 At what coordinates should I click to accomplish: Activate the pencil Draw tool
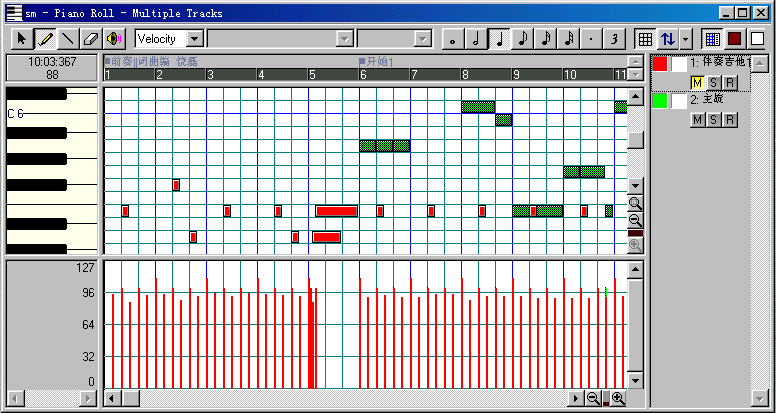(x=45, y=39)
